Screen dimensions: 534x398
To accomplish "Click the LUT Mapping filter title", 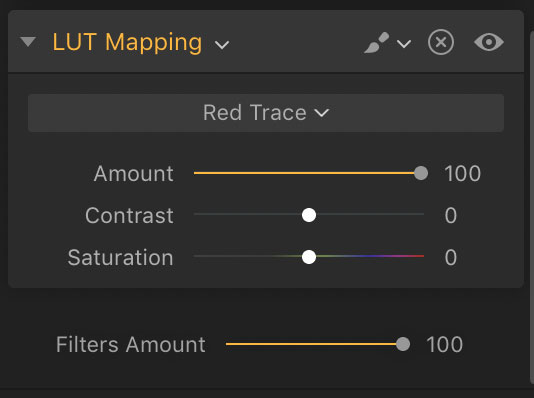I will pos(127,43).
